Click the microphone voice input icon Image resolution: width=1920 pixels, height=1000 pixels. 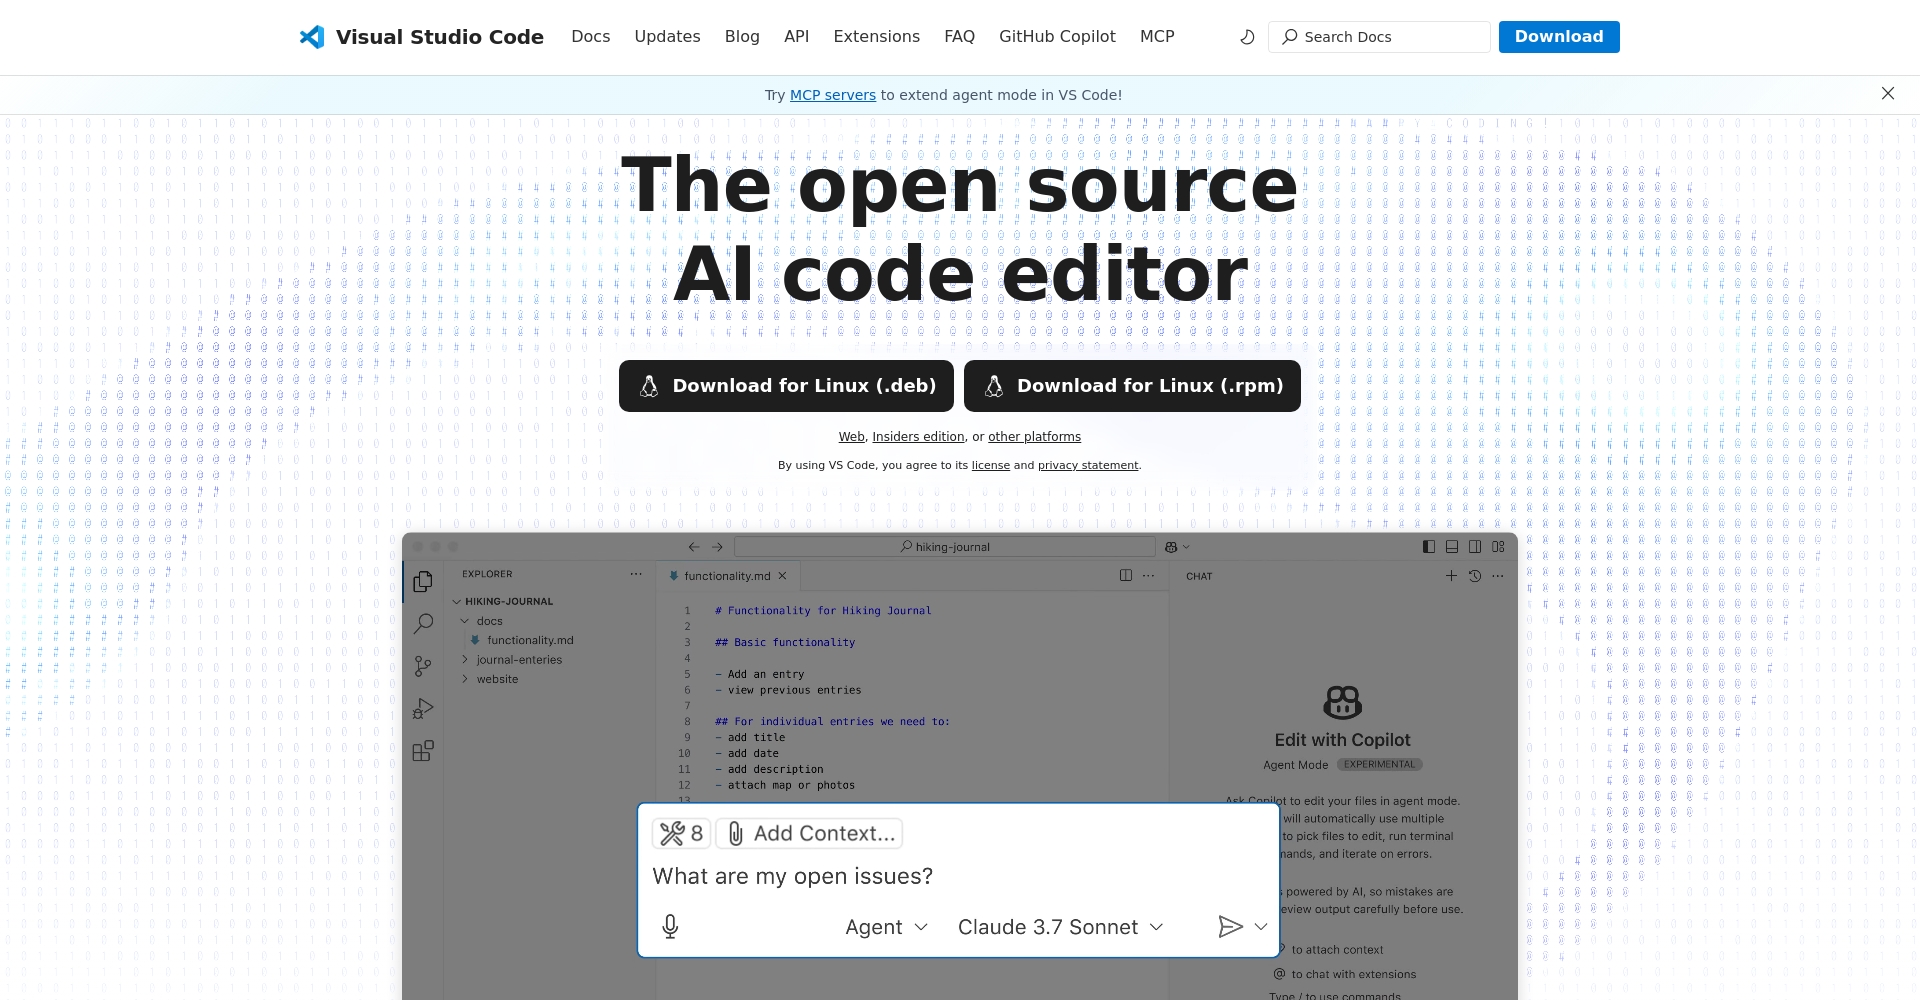click(670, 927)
